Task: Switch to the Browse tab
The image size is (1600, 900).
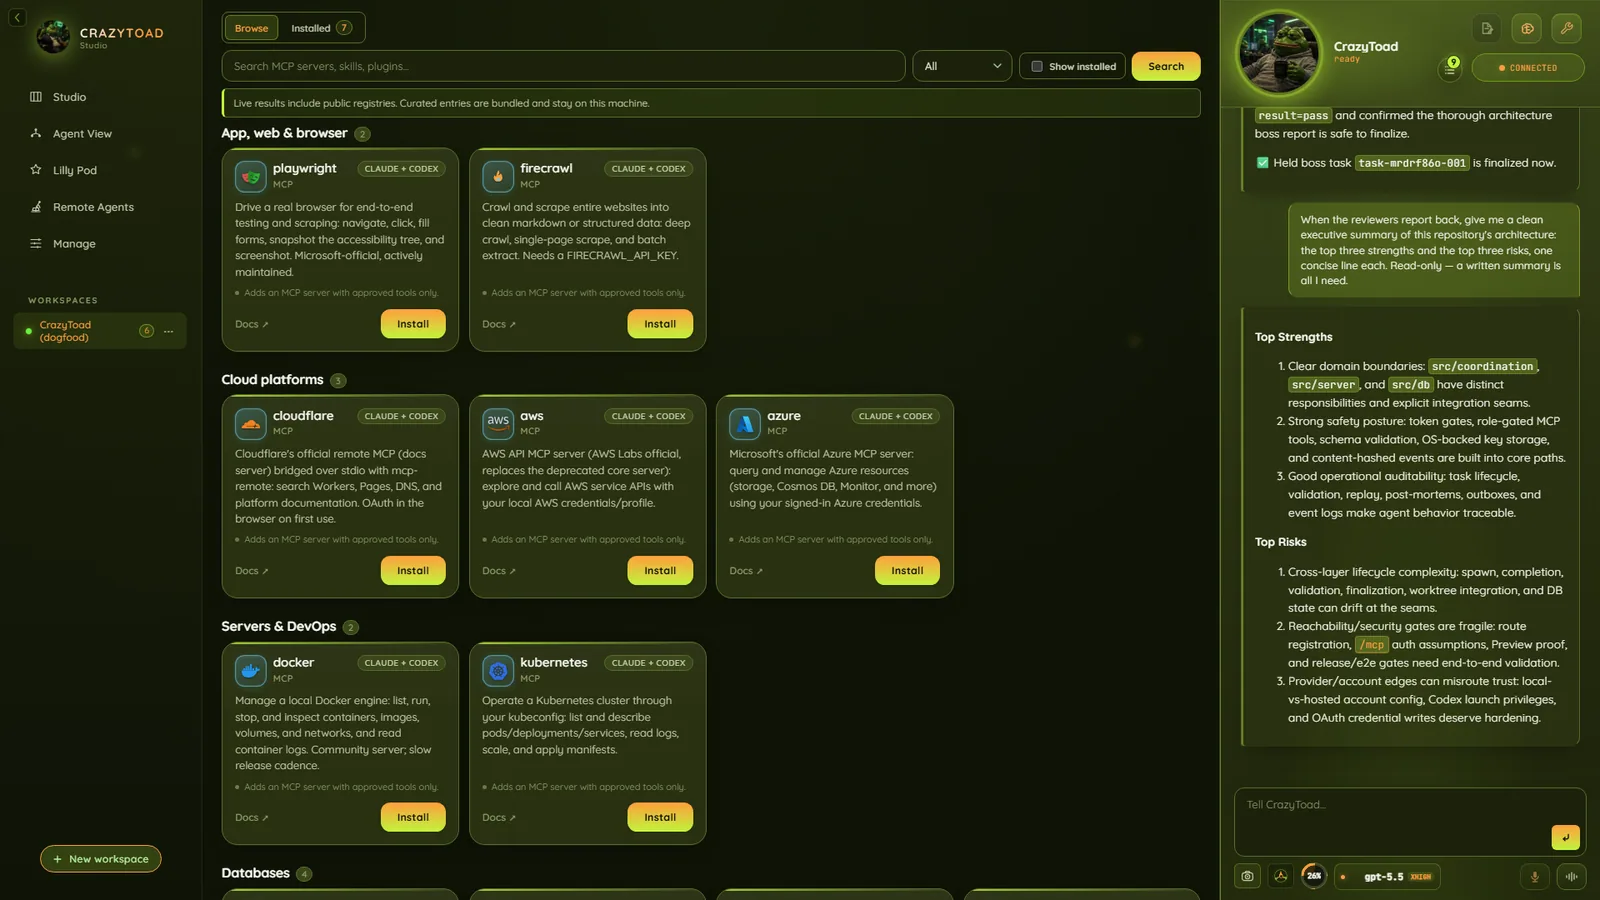Action: (251, 28)
